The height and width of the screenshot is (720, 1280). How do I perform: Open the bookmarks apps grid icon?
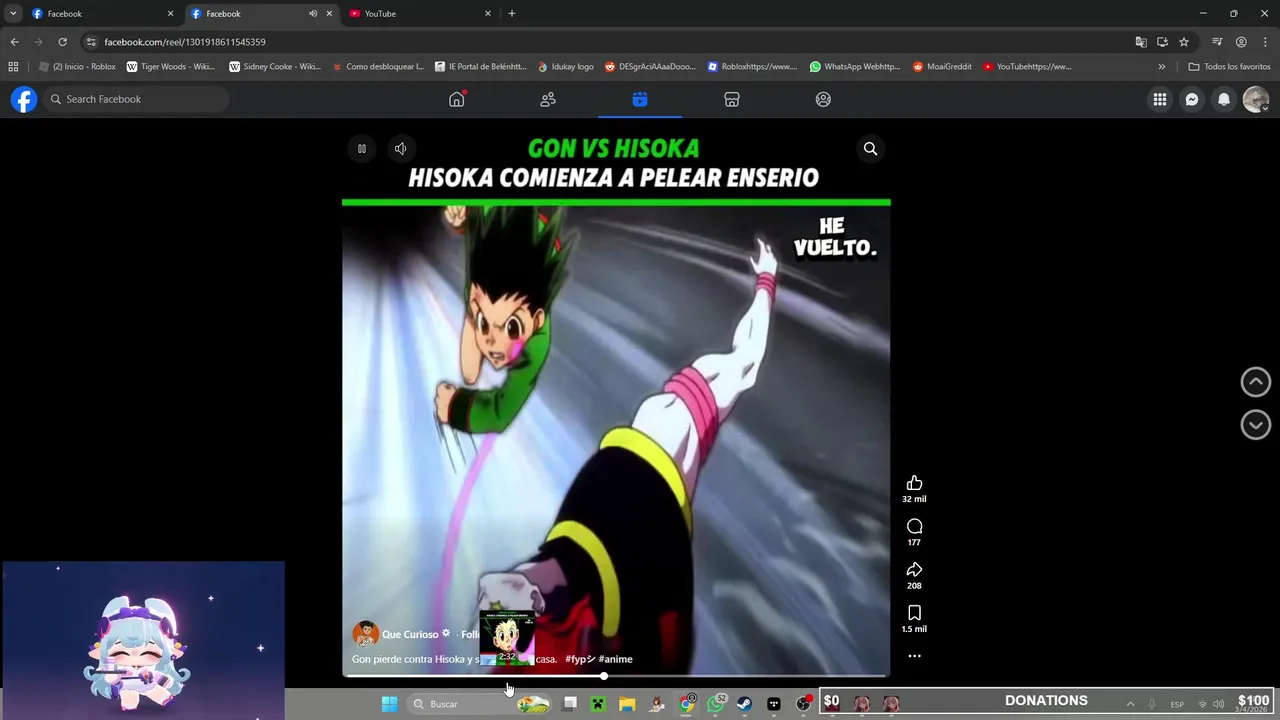[13, 67]
